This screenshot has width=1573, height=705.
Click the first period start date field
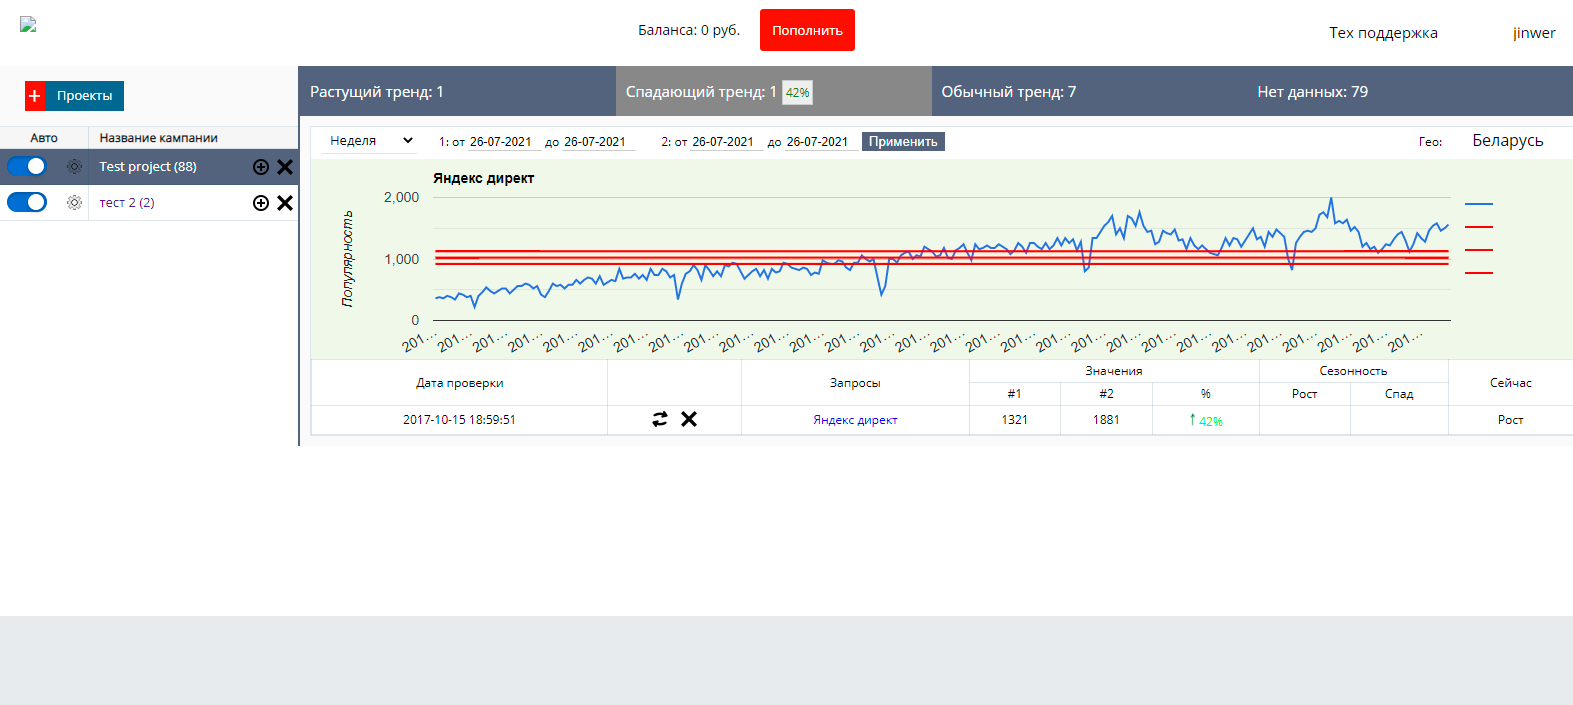(500, 142)
